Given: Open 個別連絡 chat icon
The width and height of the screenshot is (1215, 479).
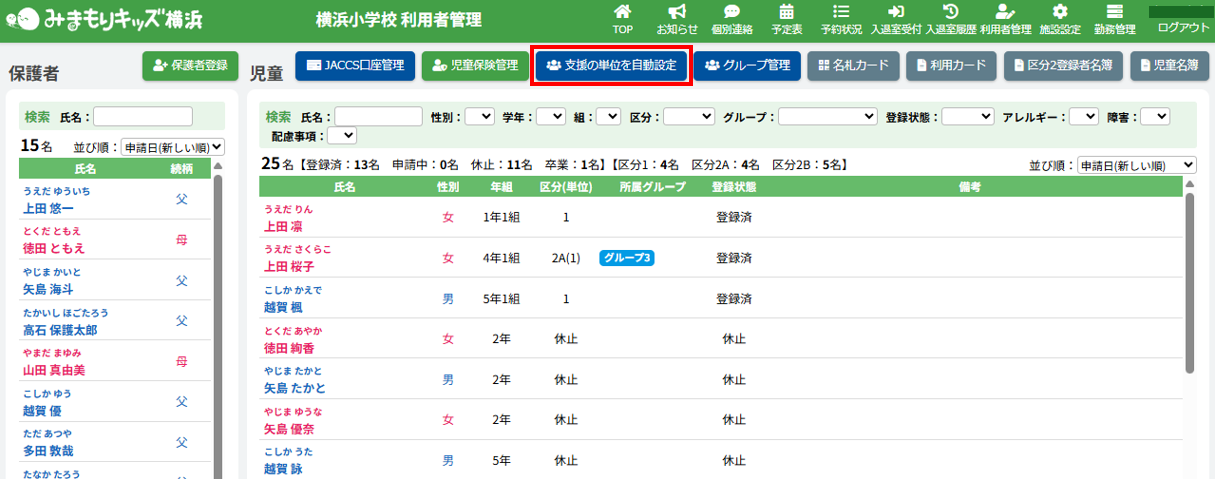Looking at the screenshot, I should click(x=732, y=12).
